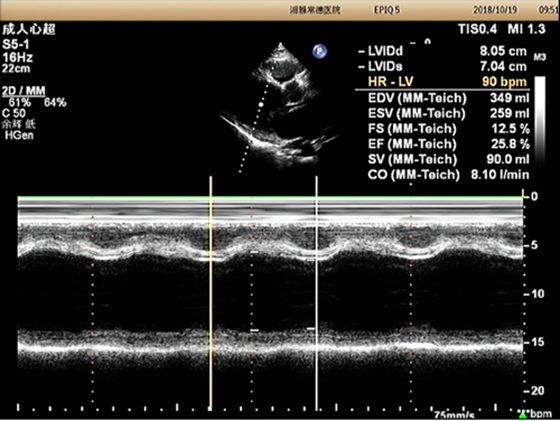Click the 10 cm depth scale marker
560x421 pixels.
[x=534, y=294]
